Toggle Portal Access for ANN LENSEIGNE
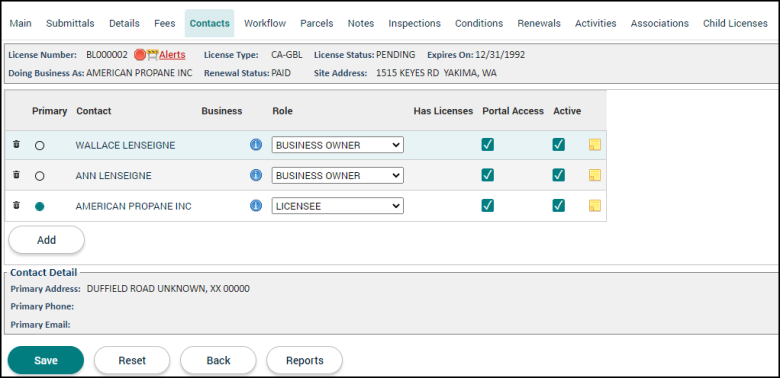The width and height of the screenshot is (780, 378). (x=488, y=175)
